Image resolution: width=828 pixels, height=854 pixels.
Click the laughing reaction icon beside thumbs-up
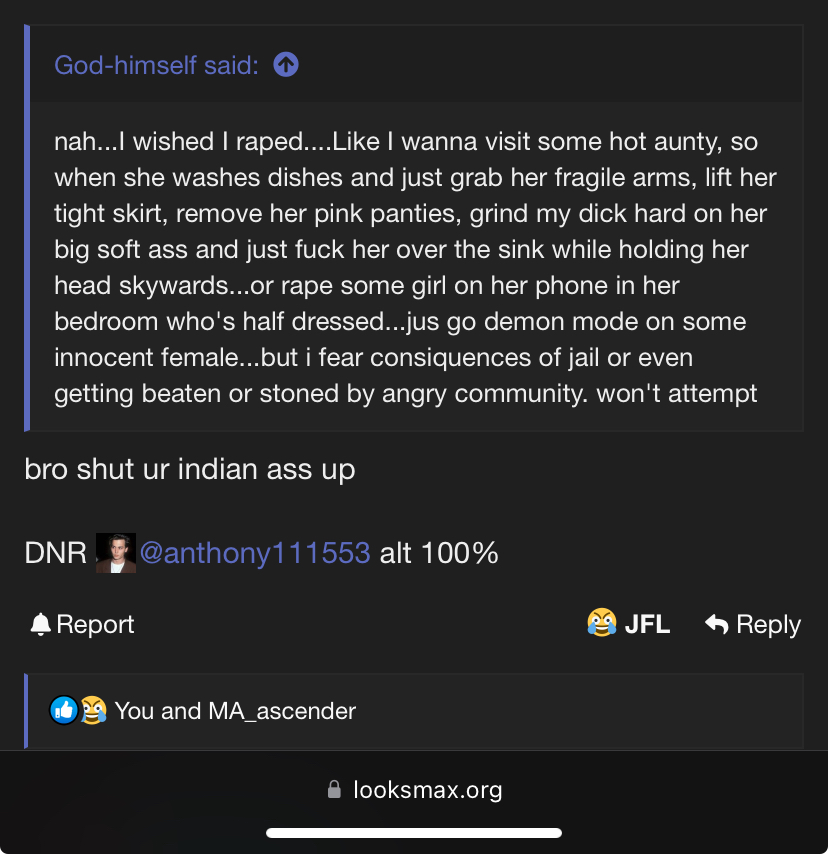pos(94,710)
